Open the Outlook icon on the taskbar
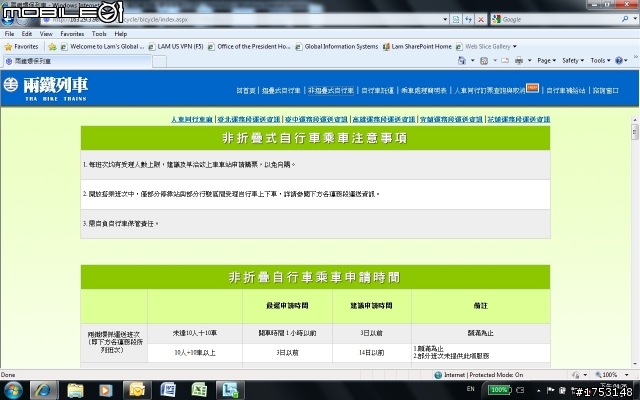Screen dimensions: 640x400 coord(137,390)
